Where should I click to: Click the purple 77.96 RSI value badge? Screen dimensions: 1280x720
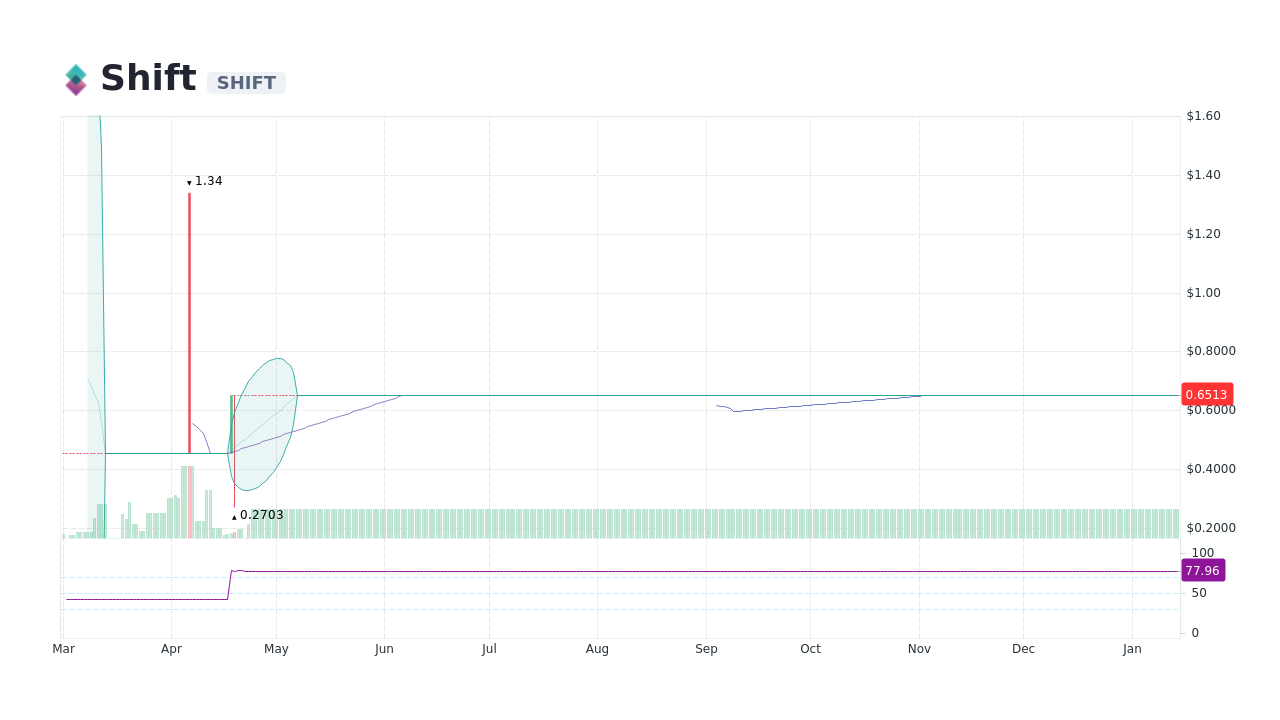(x=1203, y=570)
